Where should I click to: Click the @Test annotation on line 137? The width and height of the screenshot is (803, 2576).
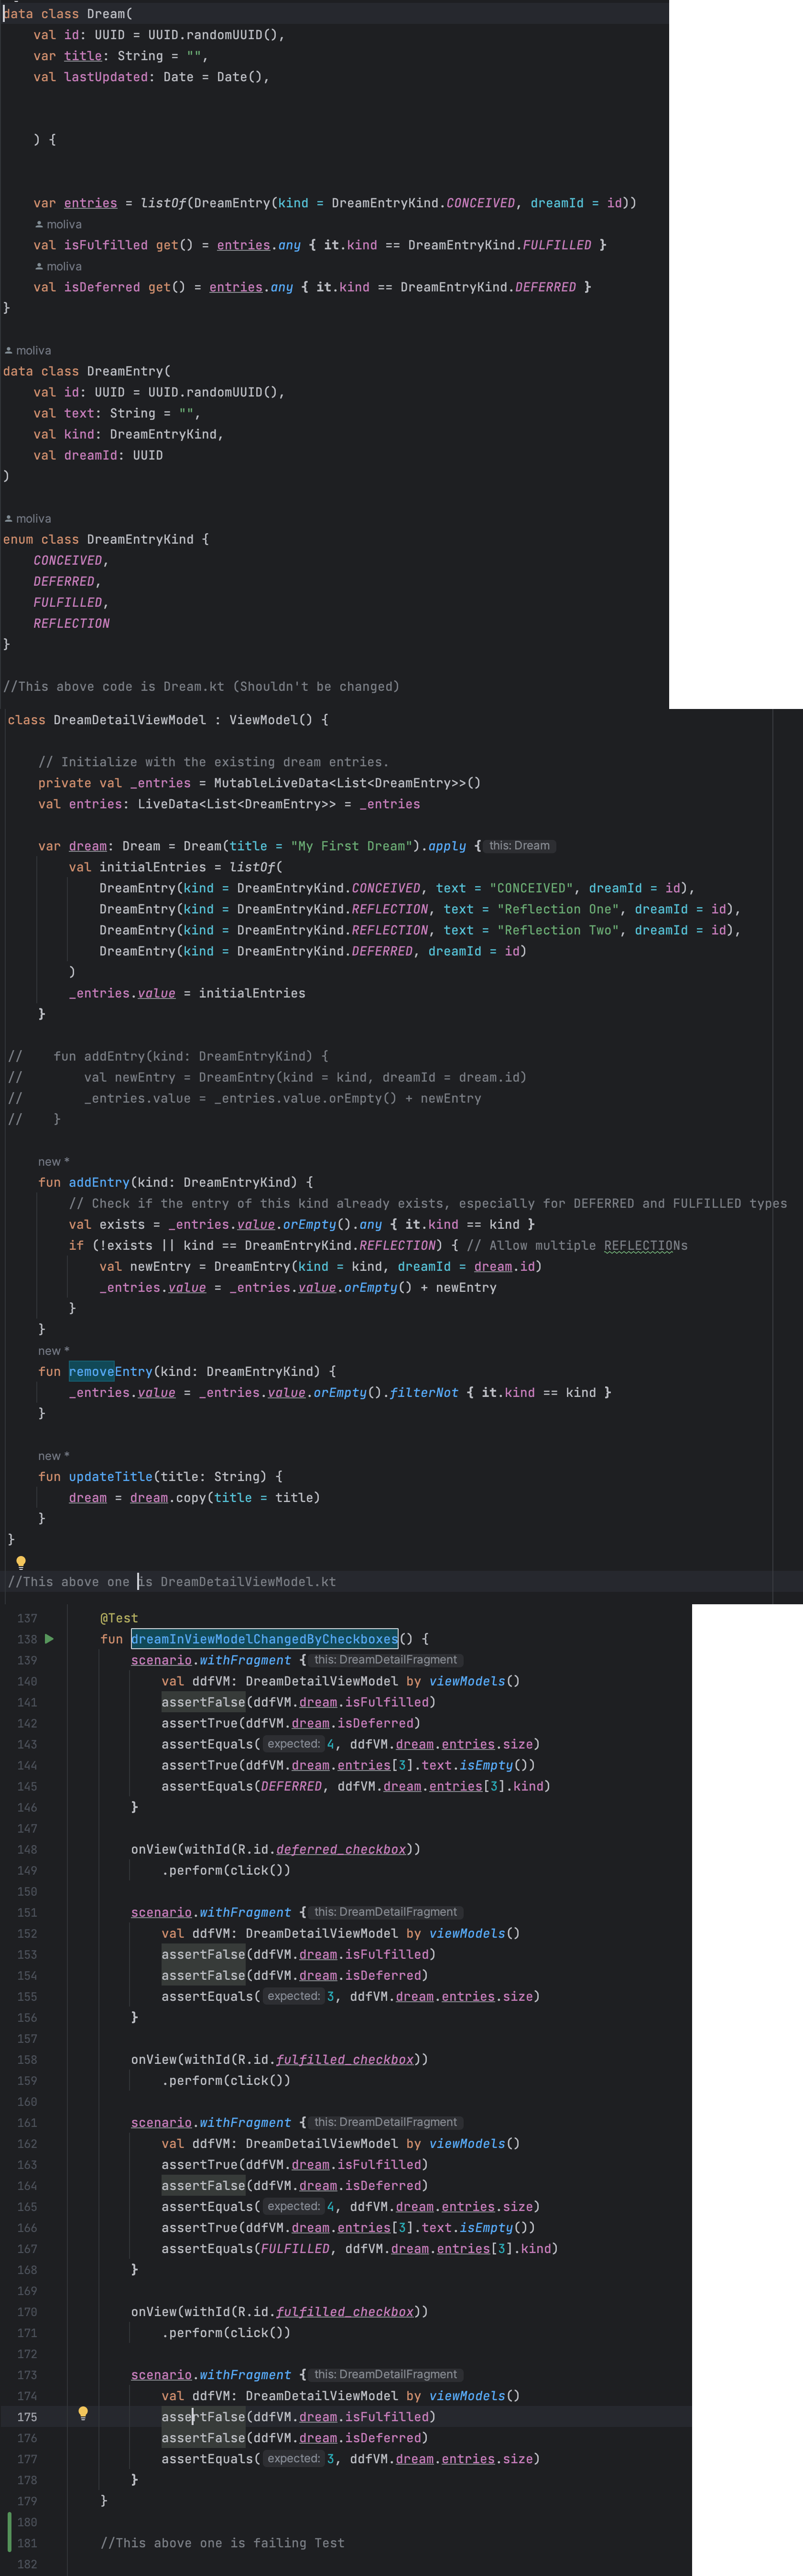(x=119, y=1618)
